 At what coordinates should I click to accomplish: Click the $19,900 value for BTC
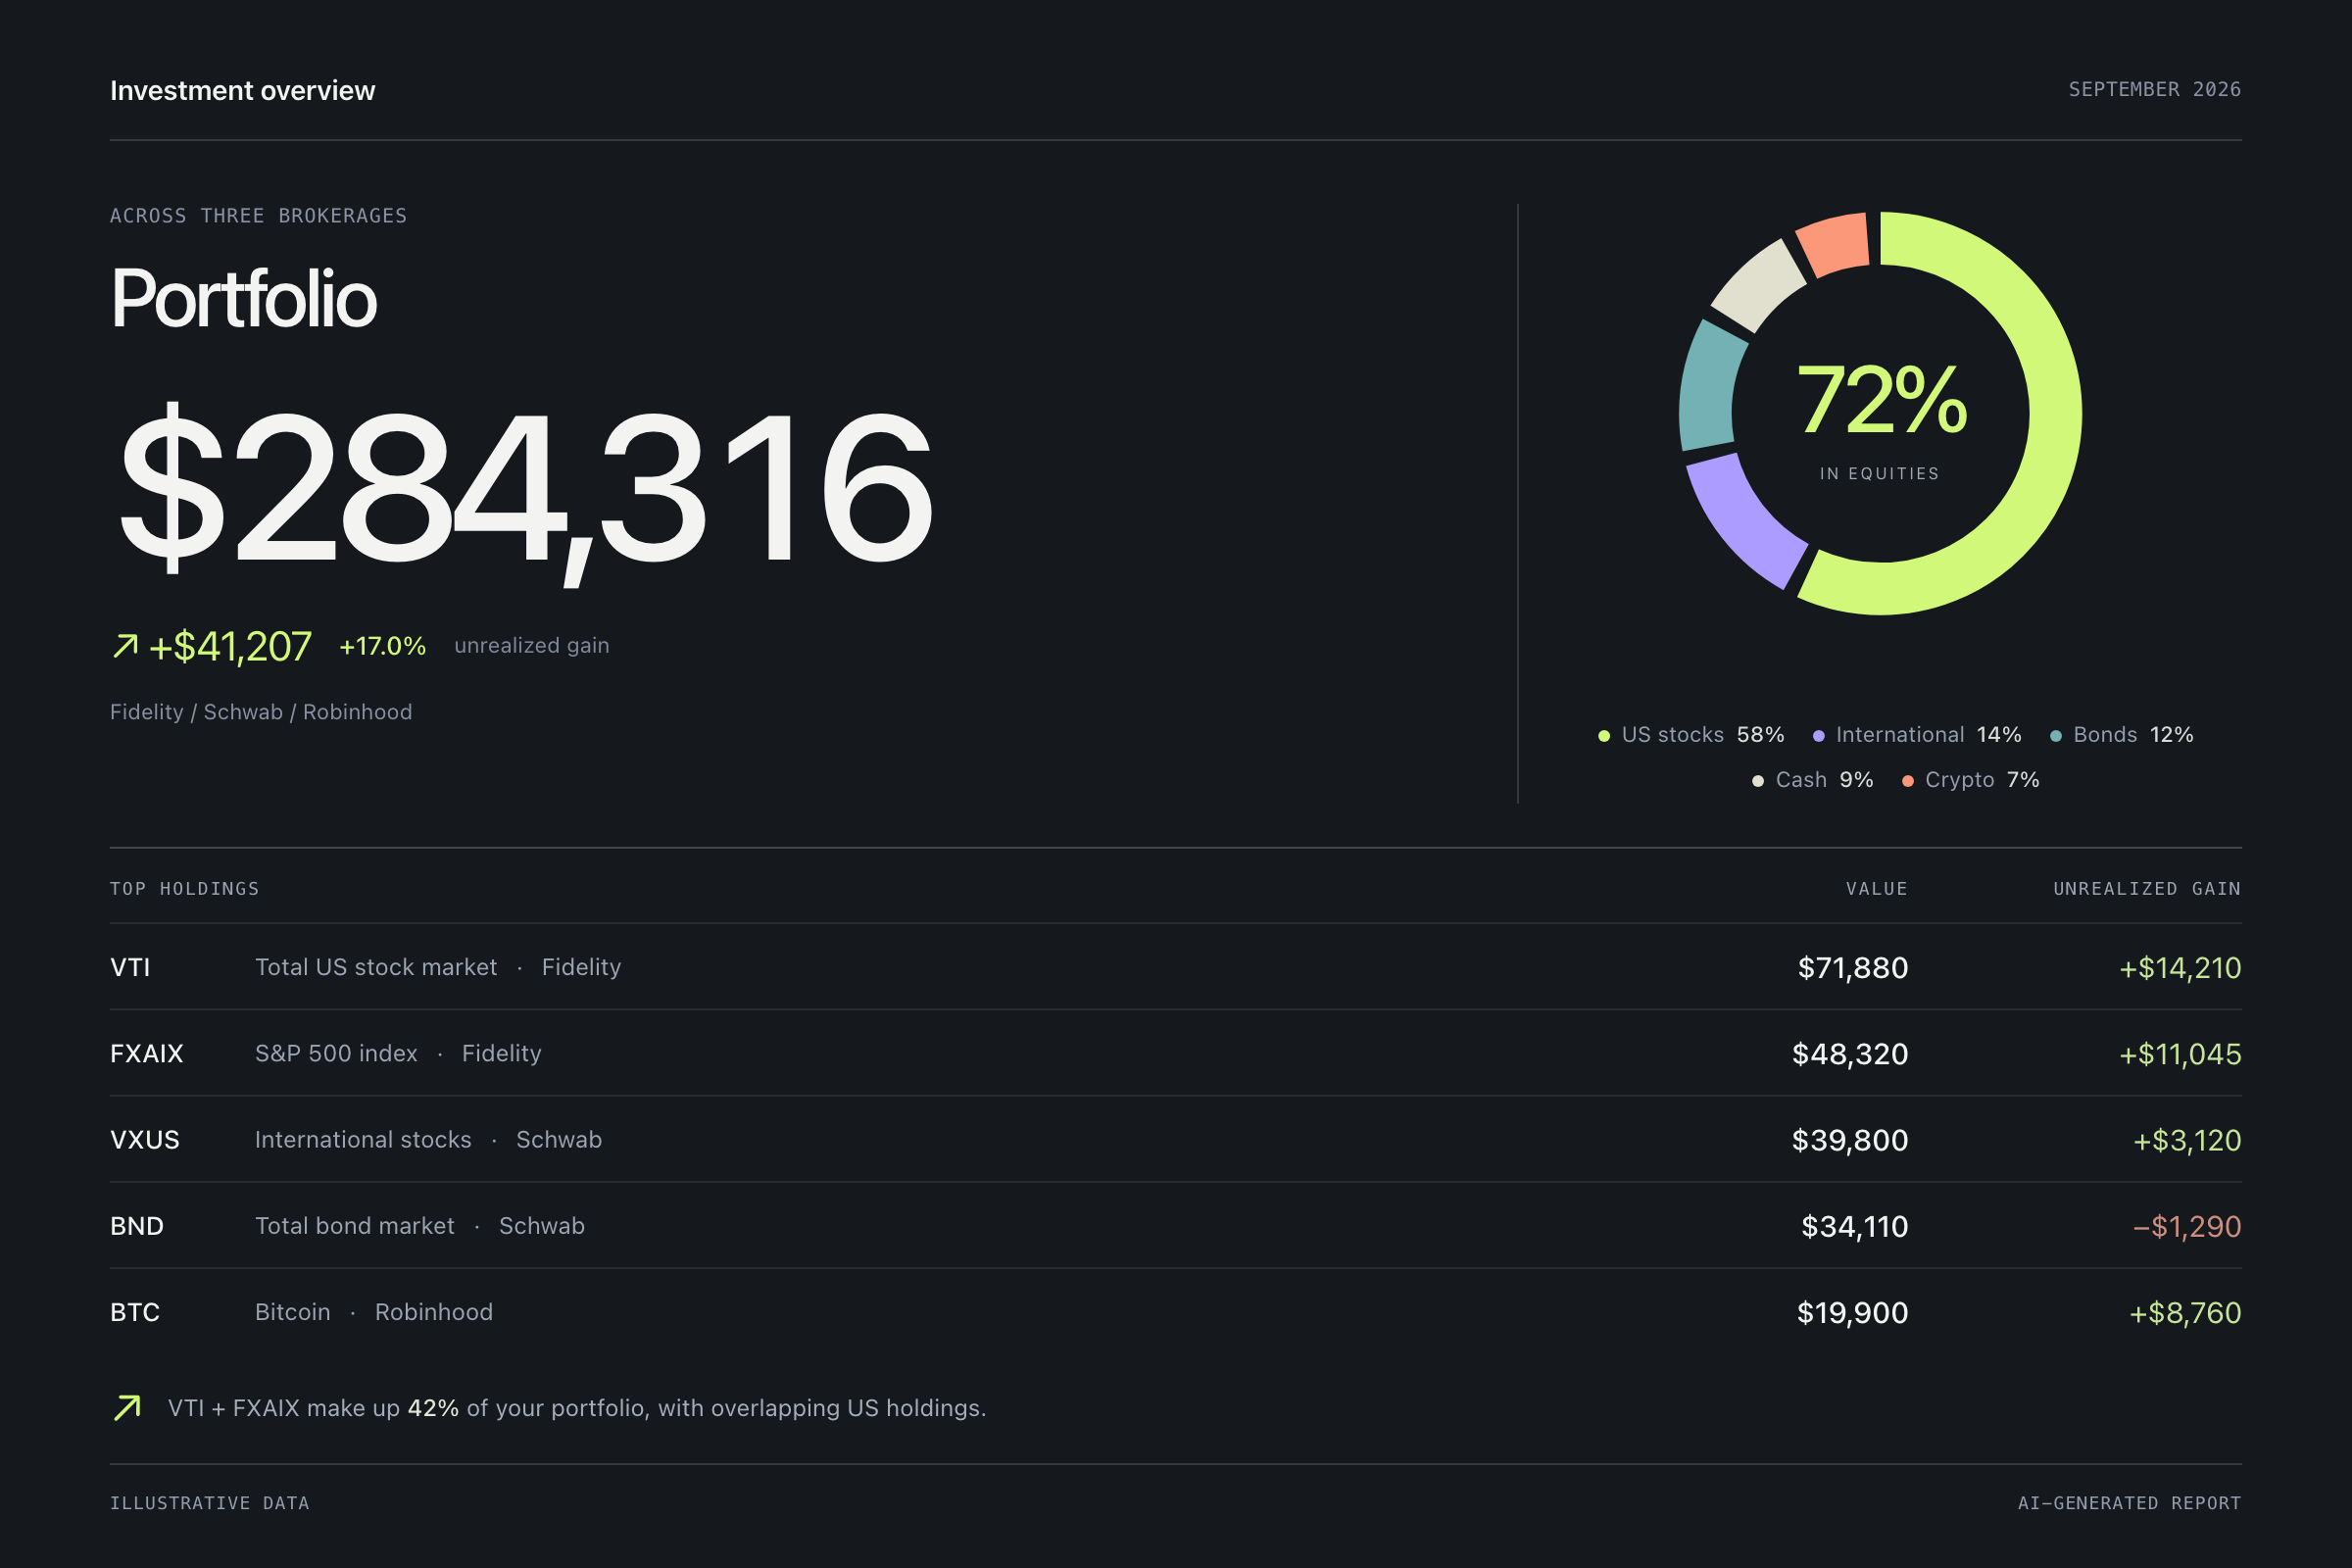click(1853, 1312)
